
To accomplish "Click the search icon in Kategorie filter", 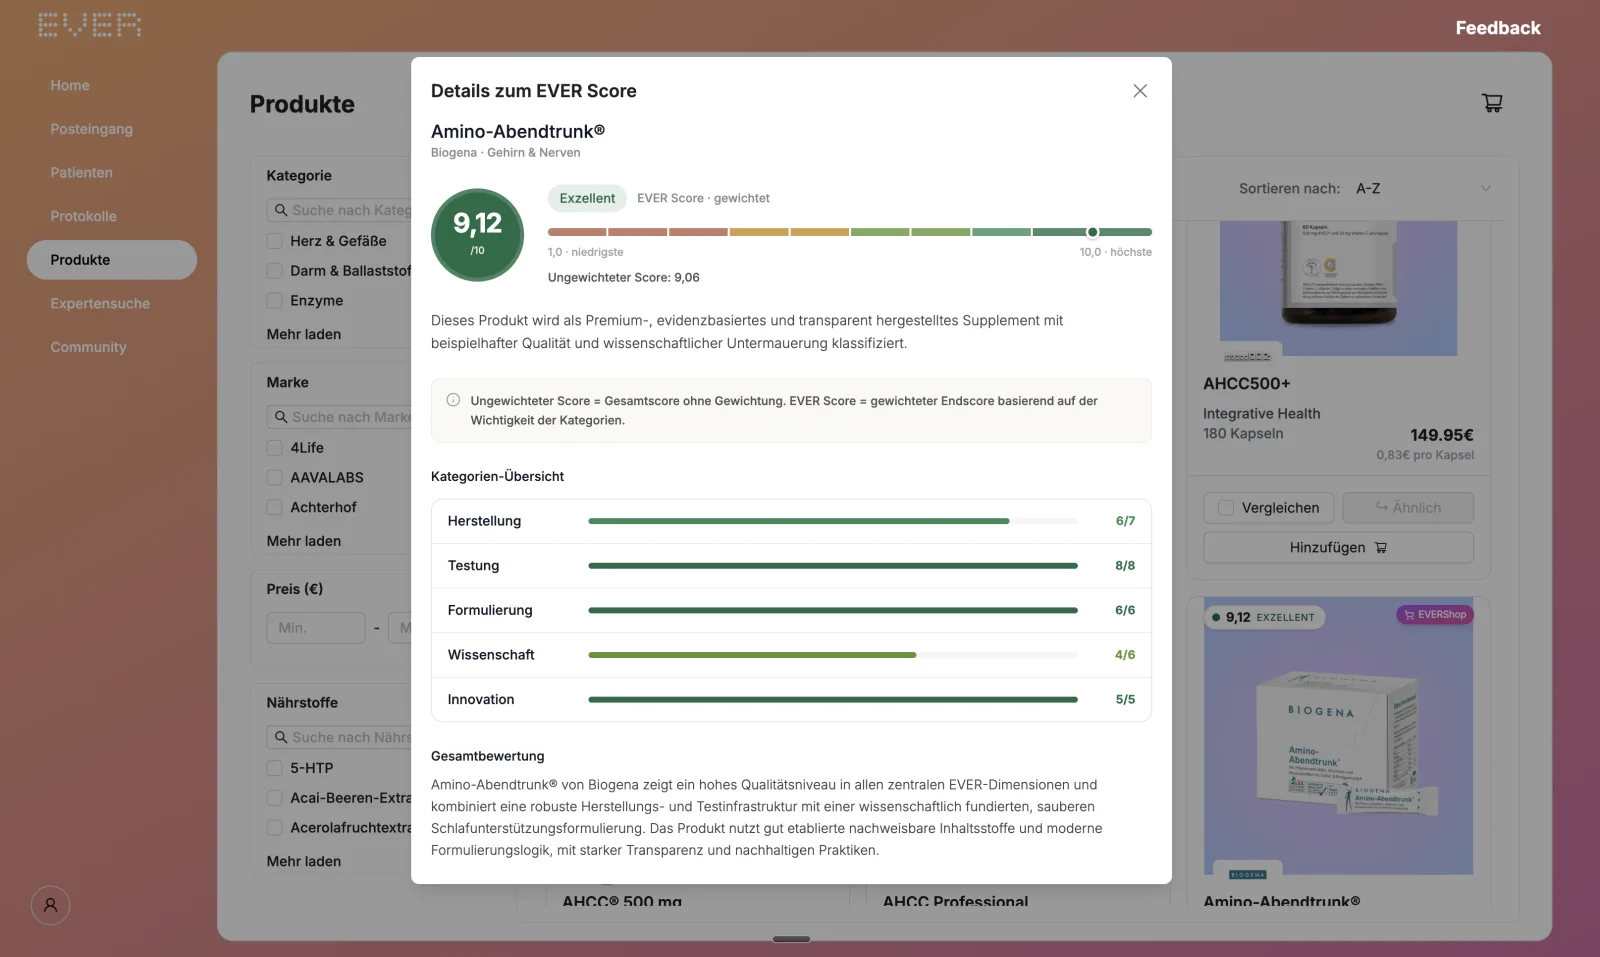I will (x=281, y=210).
